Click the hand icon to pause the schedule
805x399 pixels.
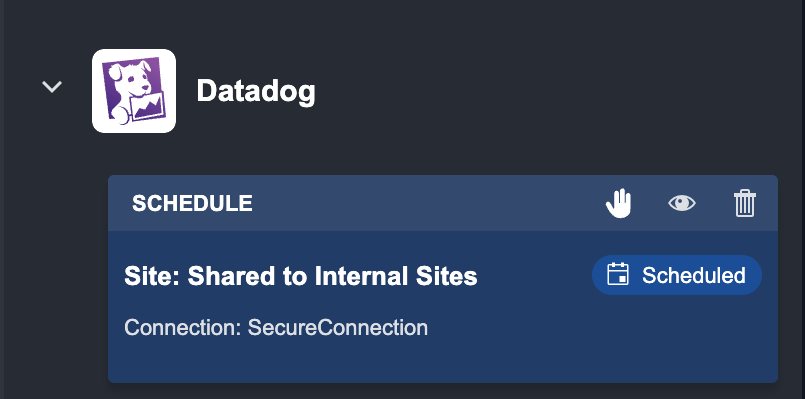point(619,203)
